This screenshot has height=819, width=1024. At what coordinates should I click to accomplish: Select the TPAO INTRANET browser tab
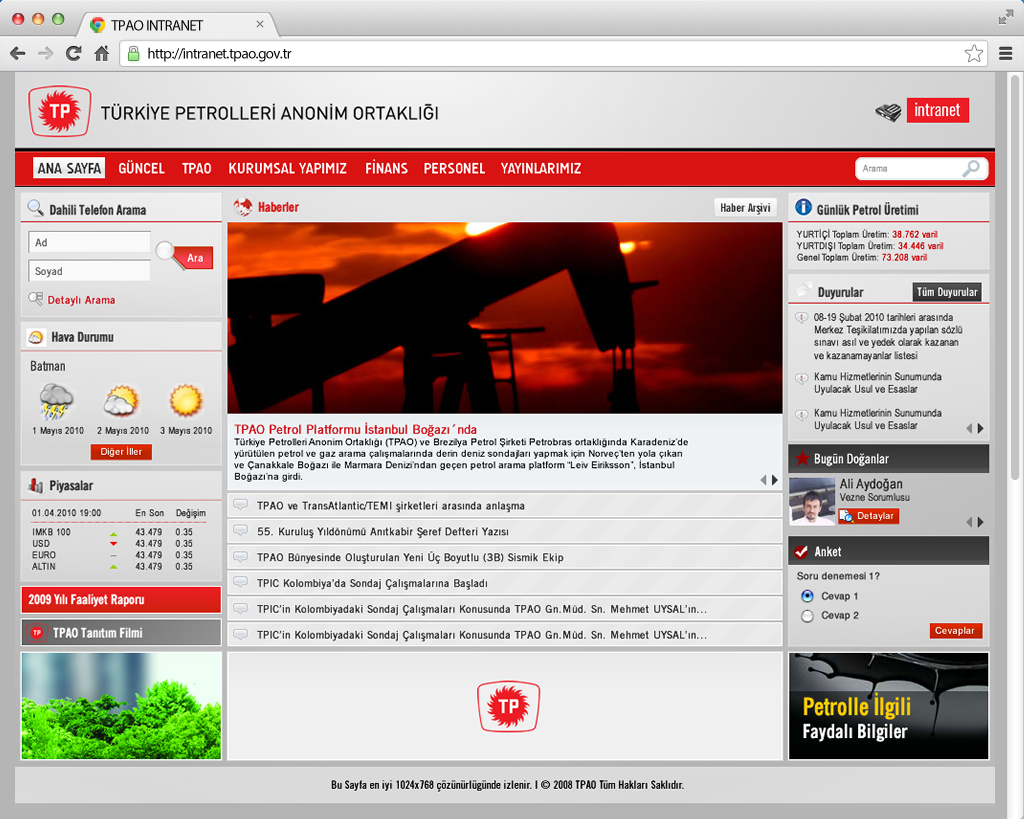point(176,25)
